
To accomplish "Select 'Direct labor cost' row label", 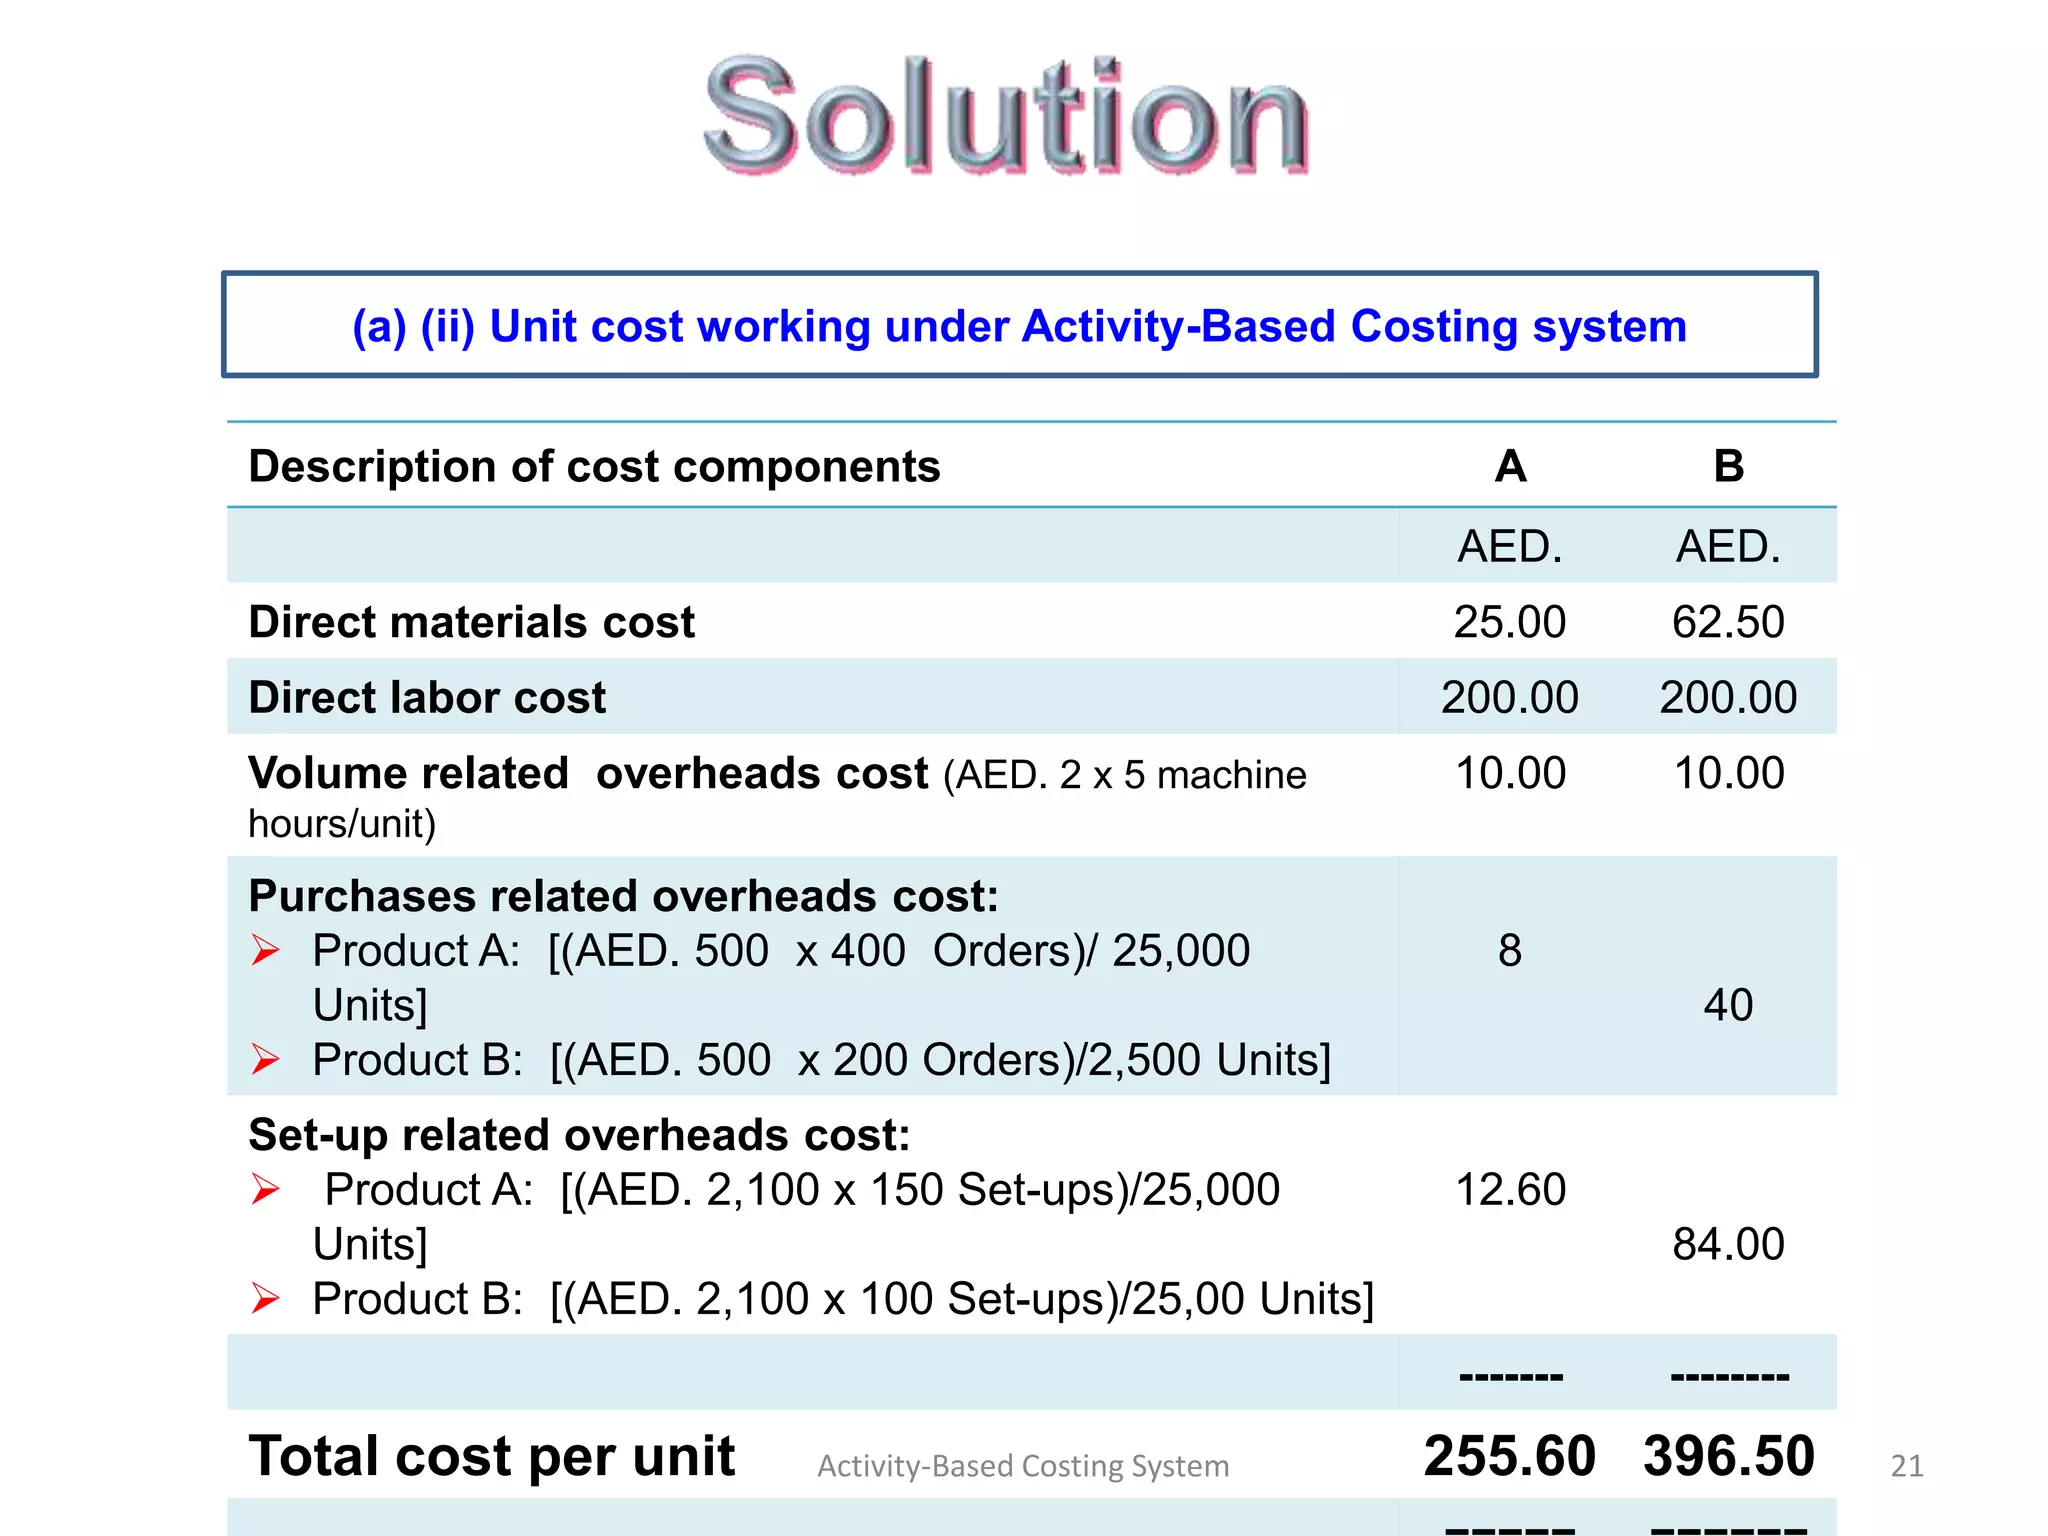I will [x=427, y=697].
